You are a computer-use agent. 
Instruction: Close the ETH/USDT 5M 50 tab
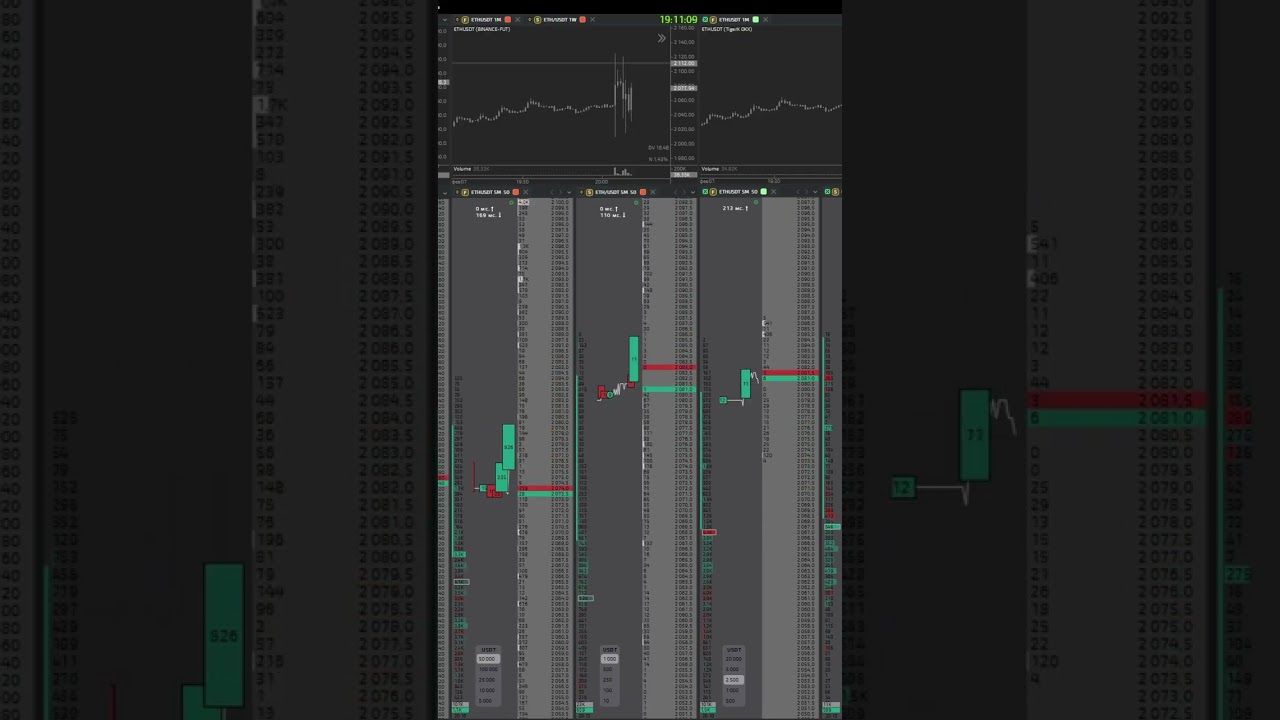point(652,192)
